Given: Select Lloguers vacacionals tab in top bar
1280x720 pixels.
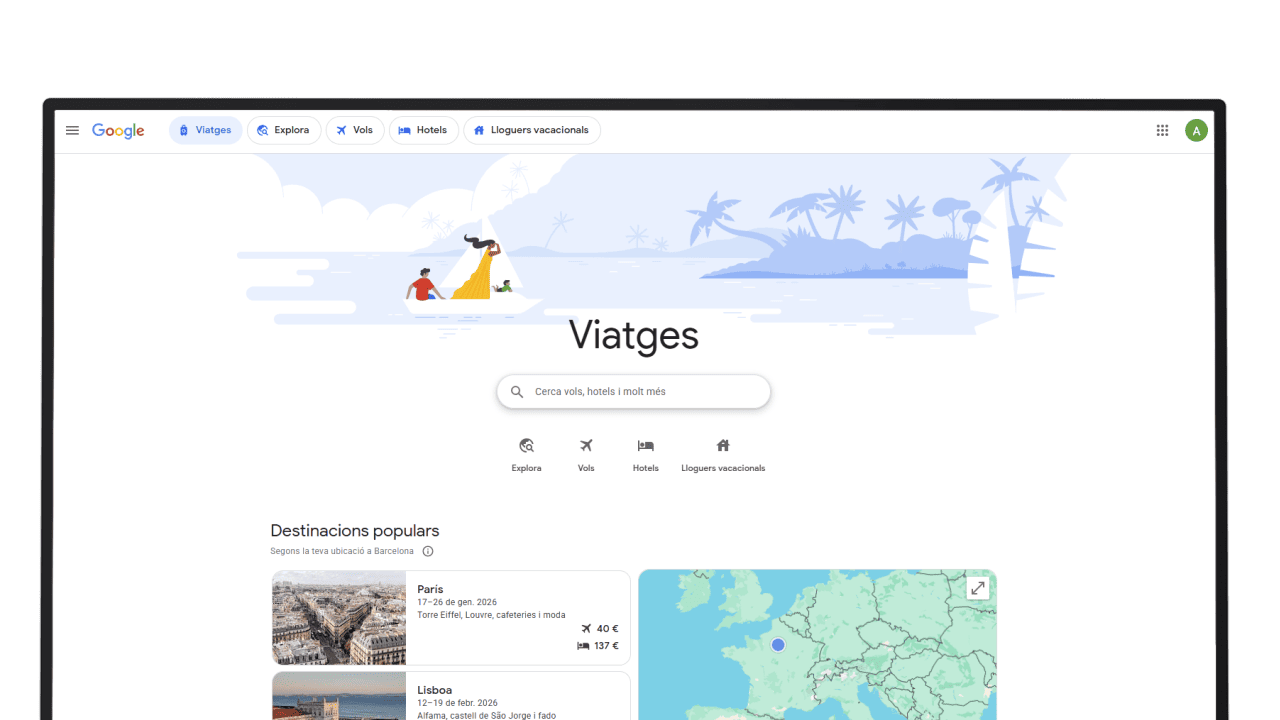Looking at the screenshot, I should [531, 130].
